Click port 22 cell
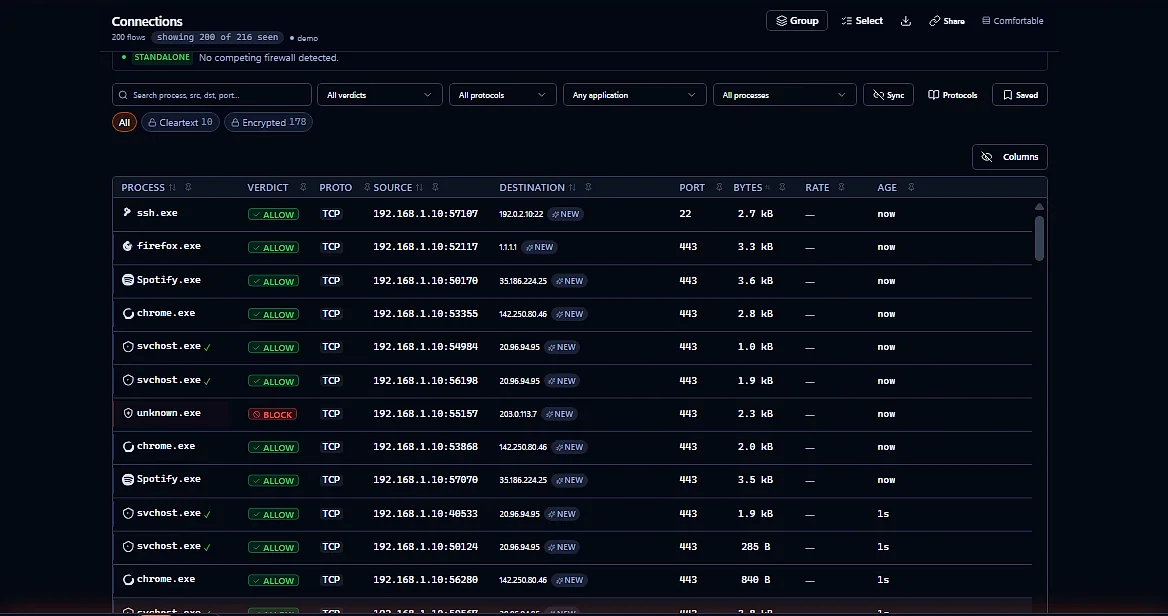Image resolution: width=1168 pixels, height=616 pixels. click(x=685, y=214)
